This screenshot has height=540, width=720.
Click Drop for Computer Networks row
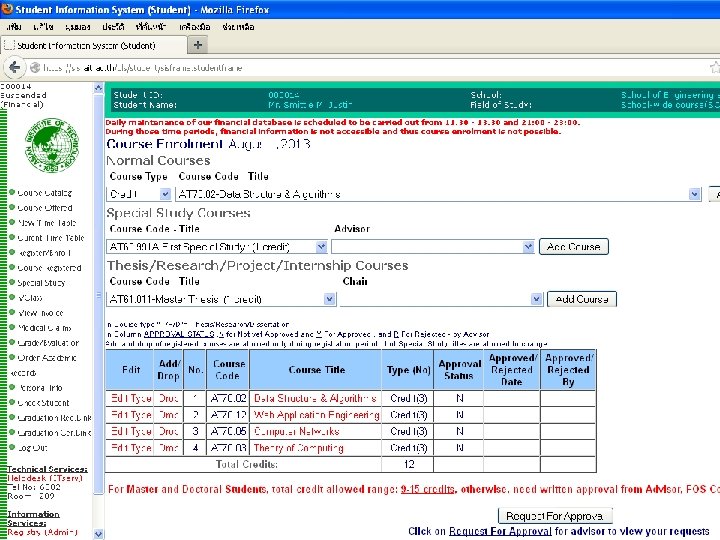(x=169, y=431)
